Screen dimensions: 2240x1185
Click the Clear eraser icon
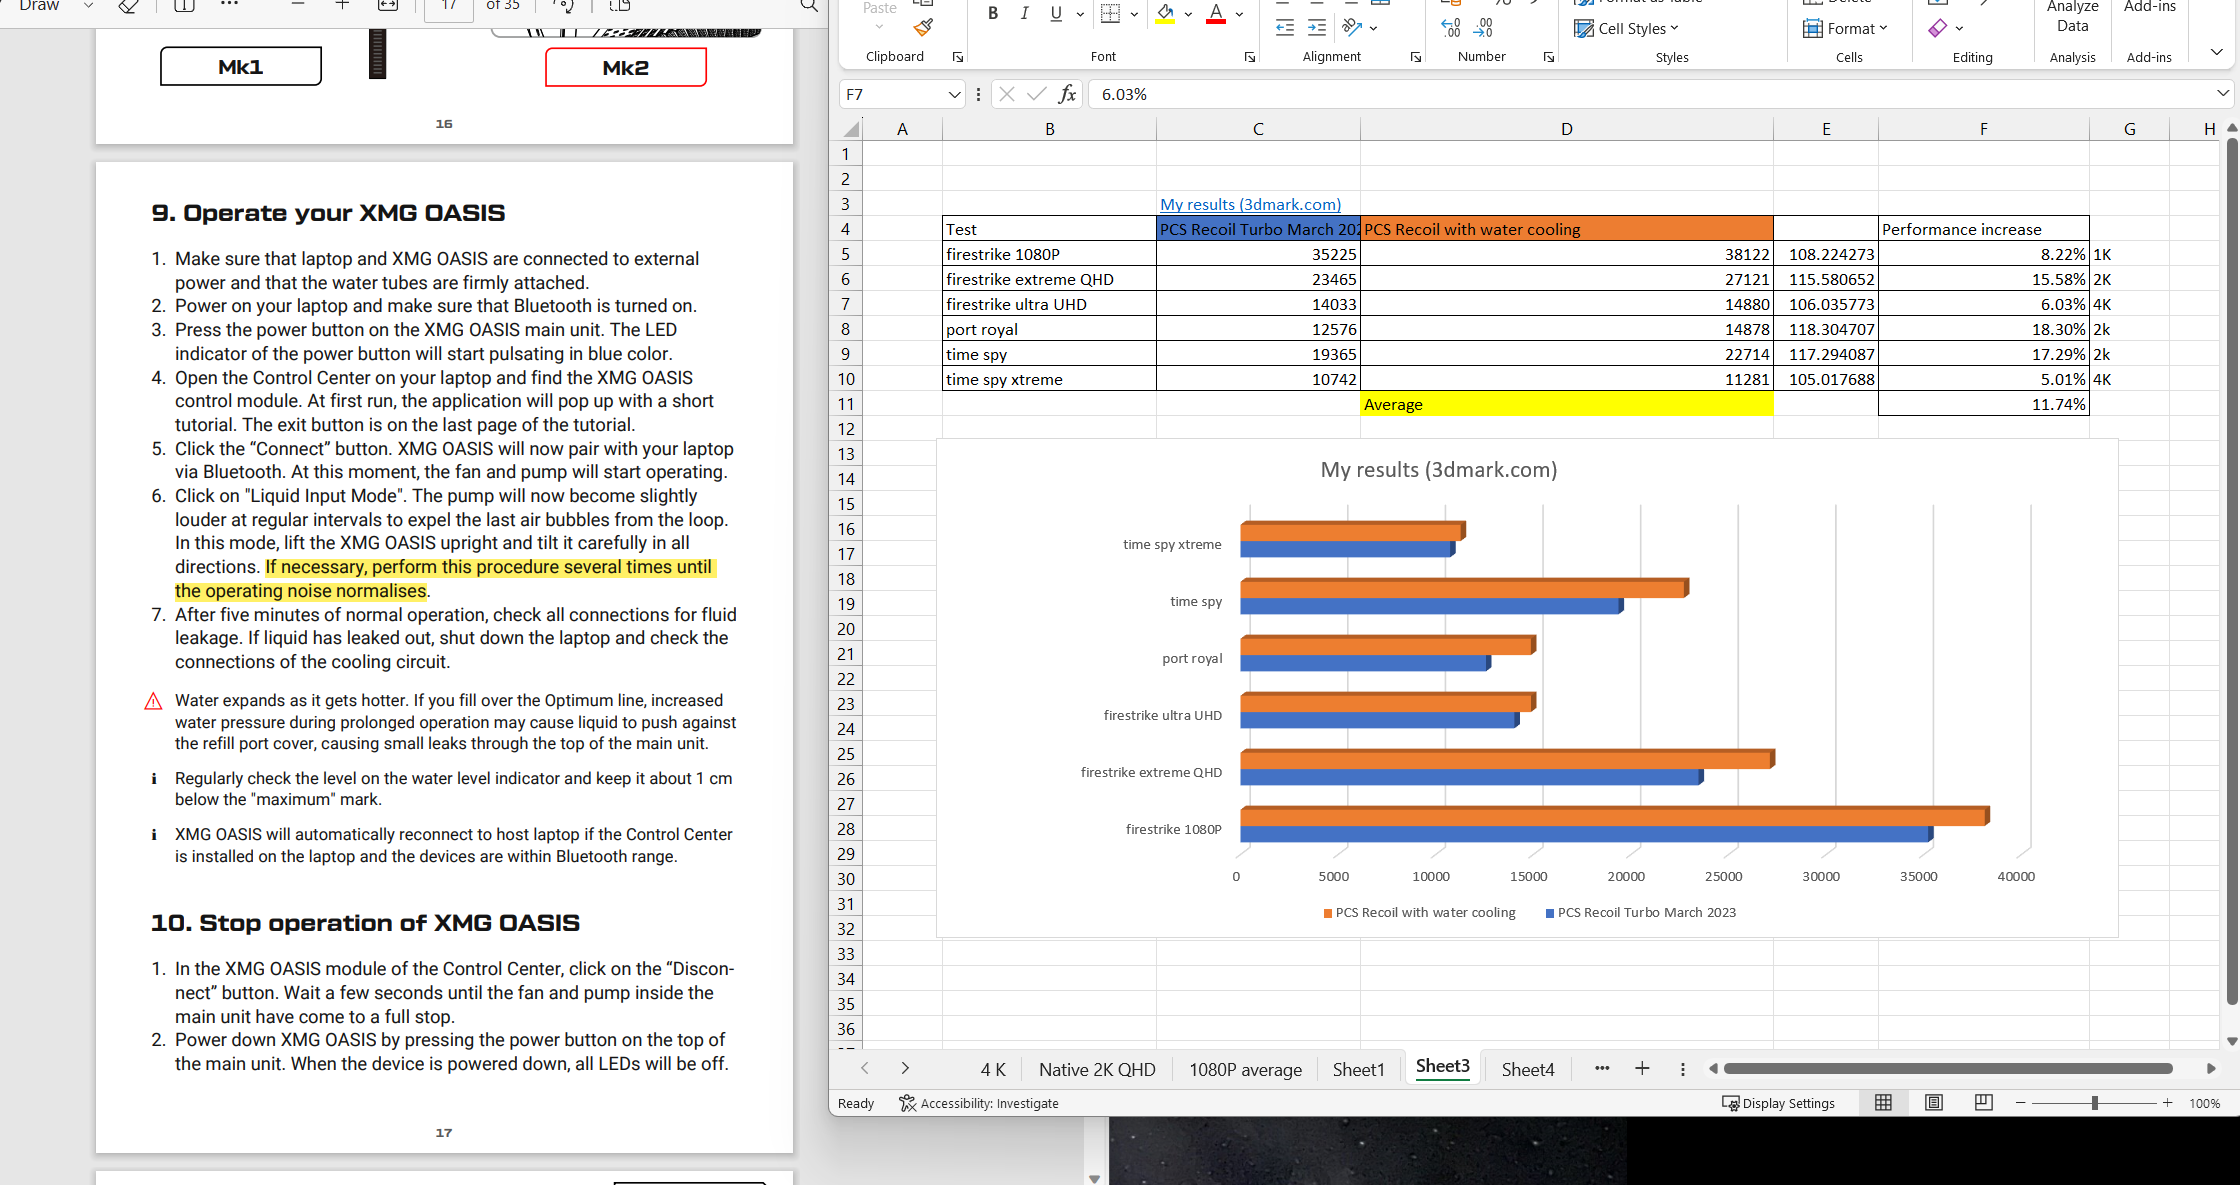pos(1938,28)
